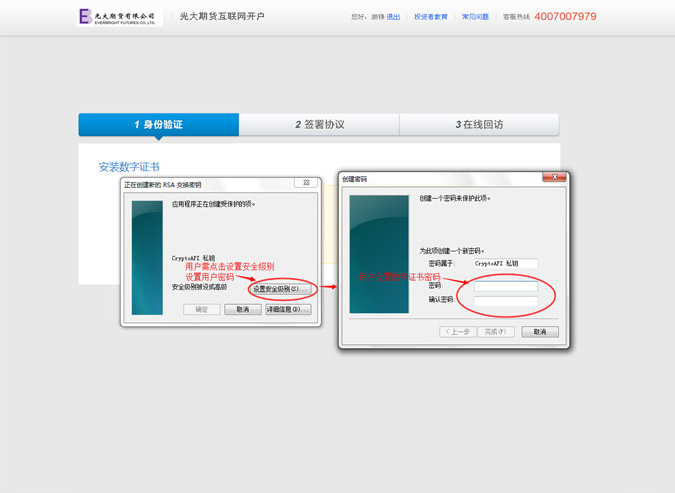Screen dimensions: 675x493
Task: Open the 投资者教育 link
Action: 430,17
